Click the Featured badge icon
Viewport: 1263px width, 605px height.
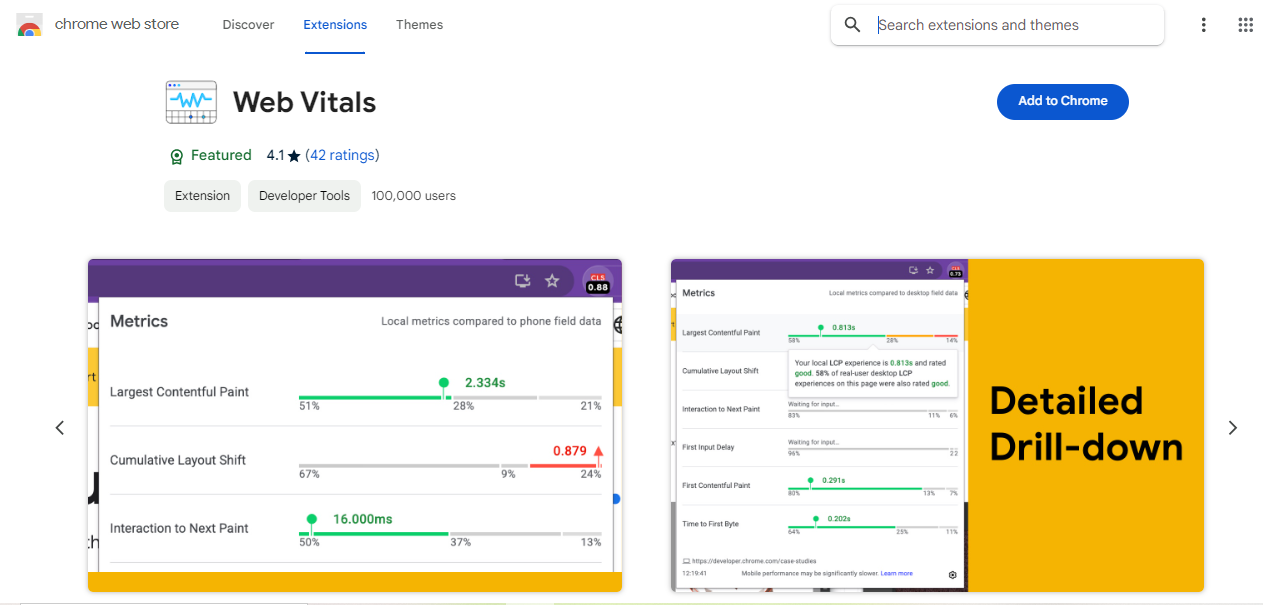click(x=176, y=156)
